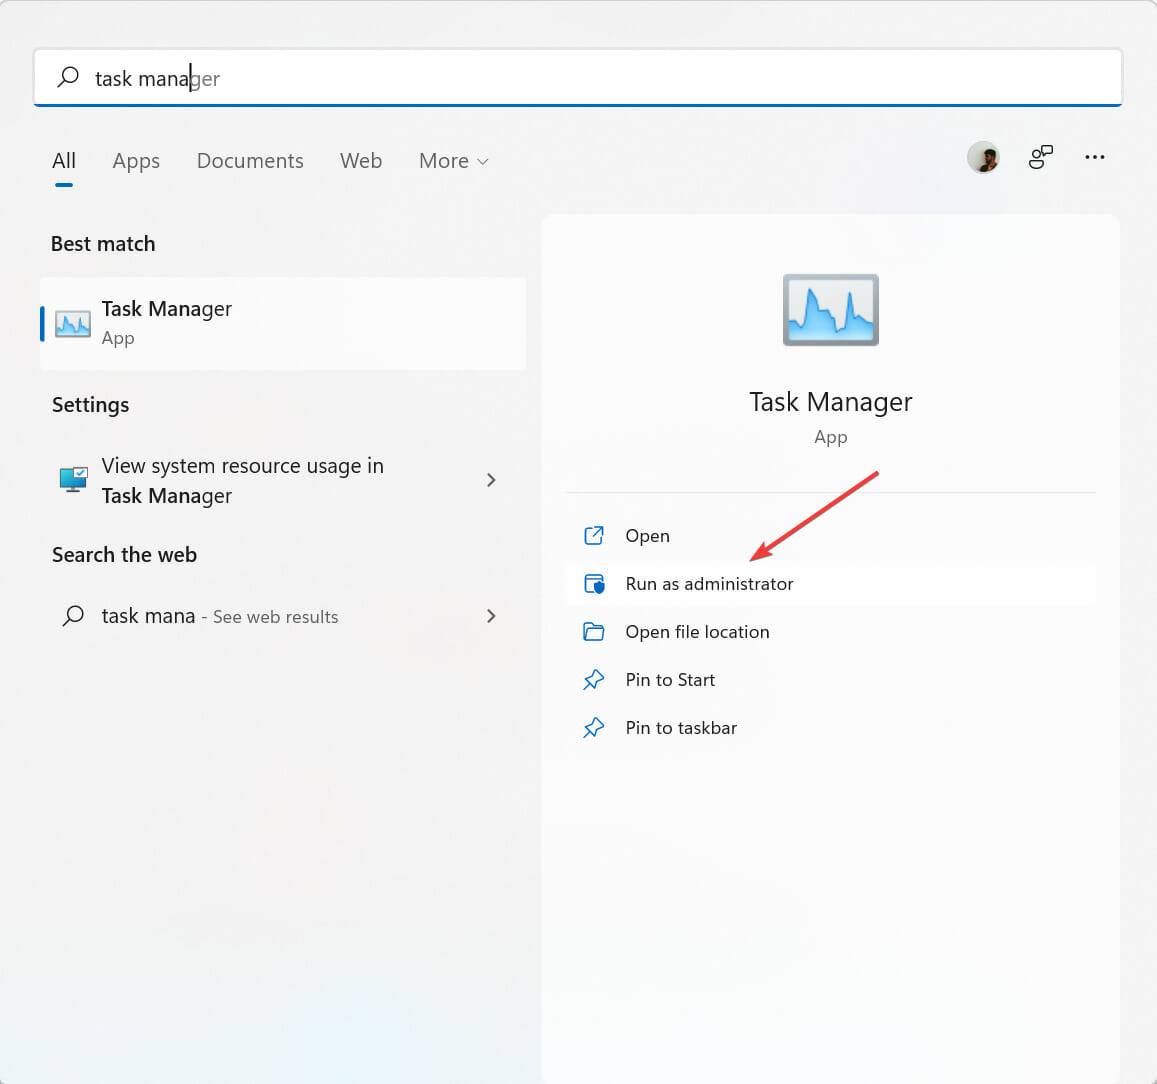Click the user profile avatar
This screenshot has height=1084, width=1157.
[x=983, y=157]
